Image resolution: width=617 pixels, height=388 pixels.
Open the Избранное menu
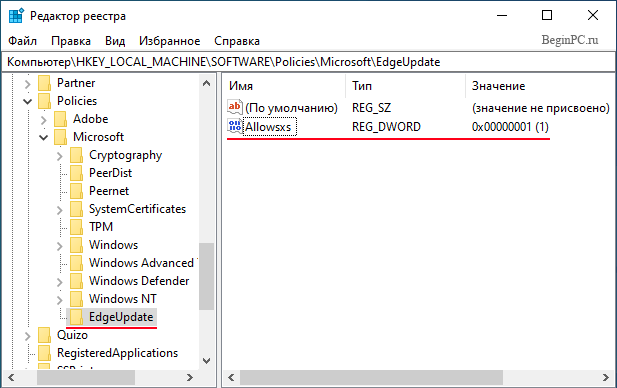click(169, 41)
